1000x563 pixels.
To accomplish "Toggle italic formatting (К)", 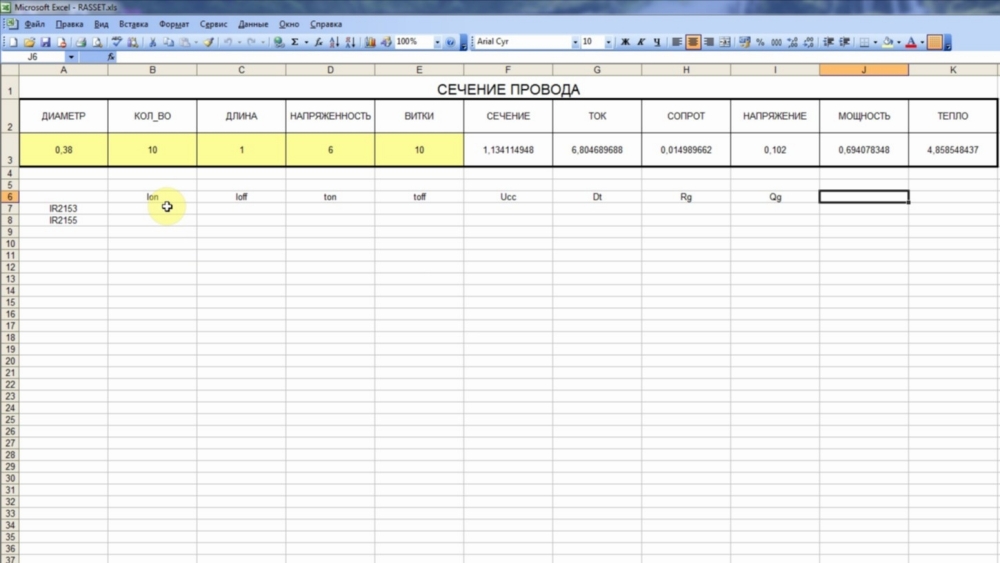I will [641, 42].
